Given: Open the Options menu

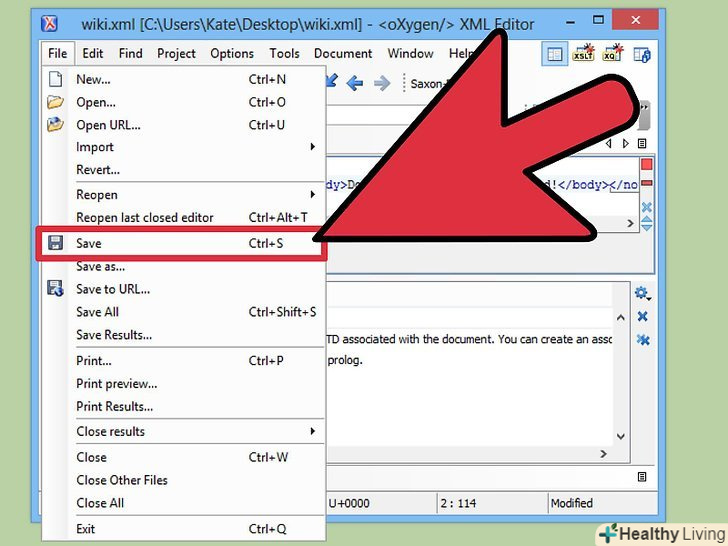Looking at the screenshot, I should point(232,53).
